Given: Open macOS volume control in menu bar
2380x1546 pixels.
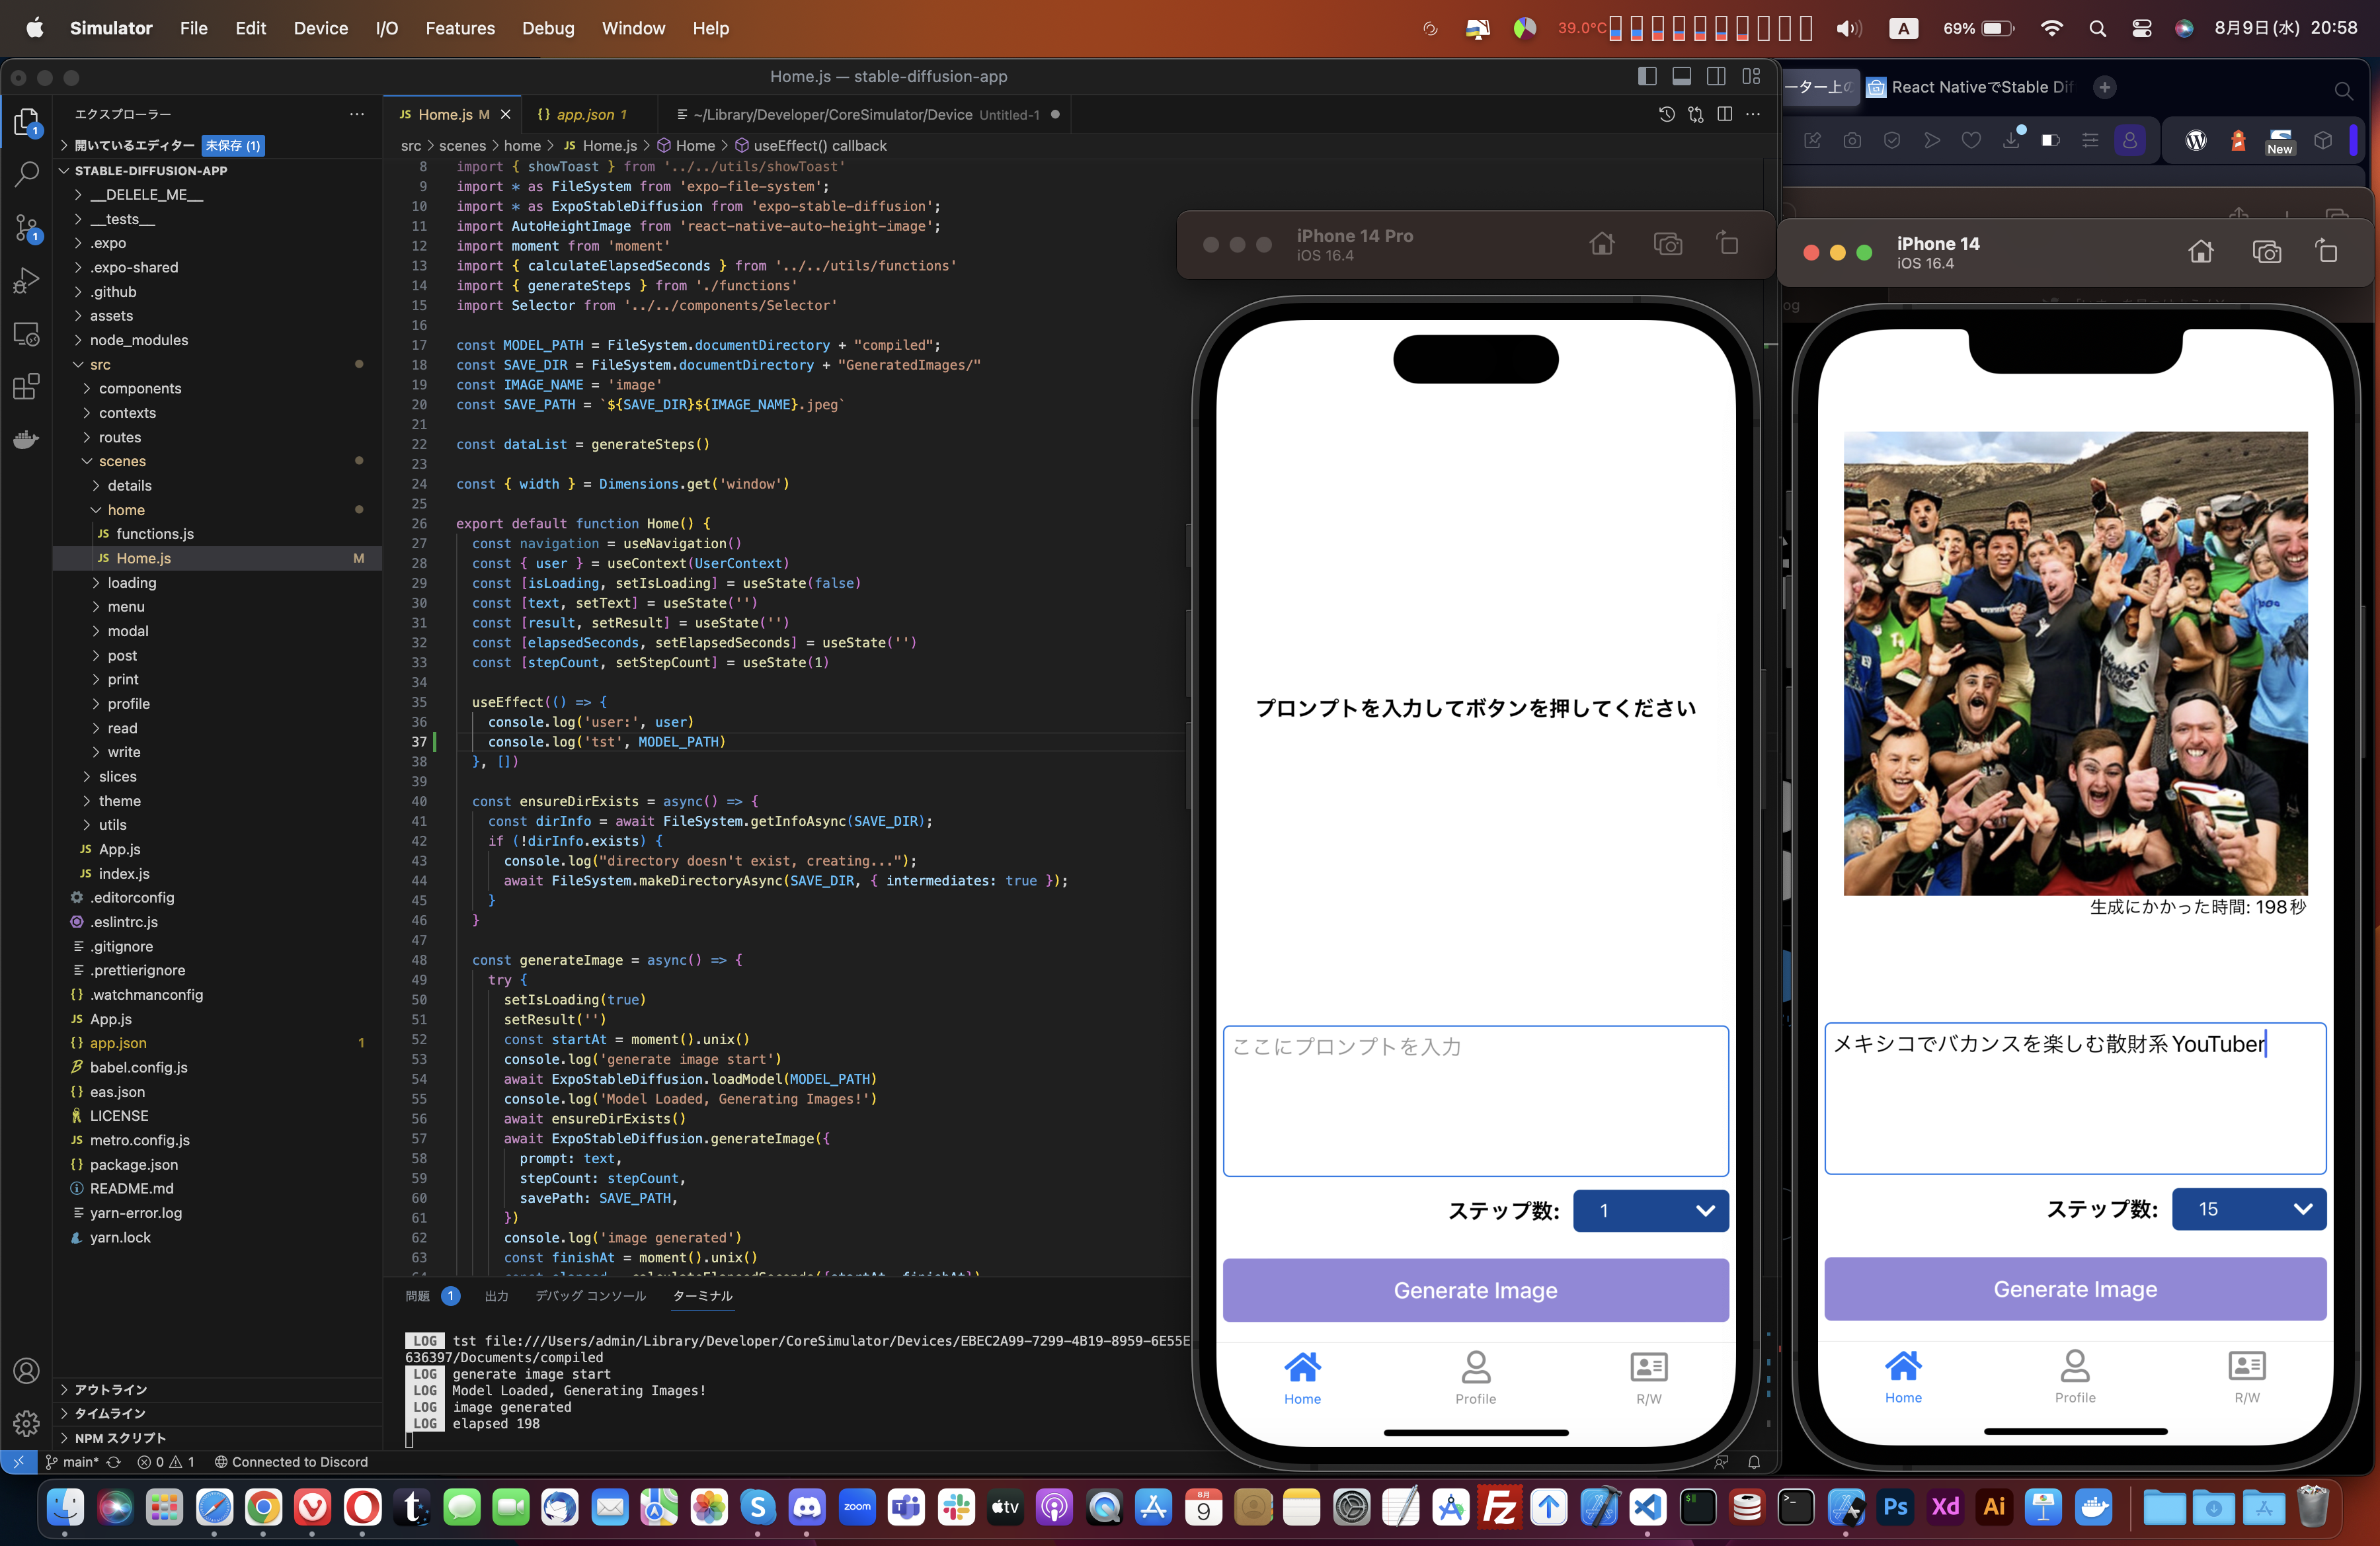Looking at the screenshot, I should (1848, 28).
